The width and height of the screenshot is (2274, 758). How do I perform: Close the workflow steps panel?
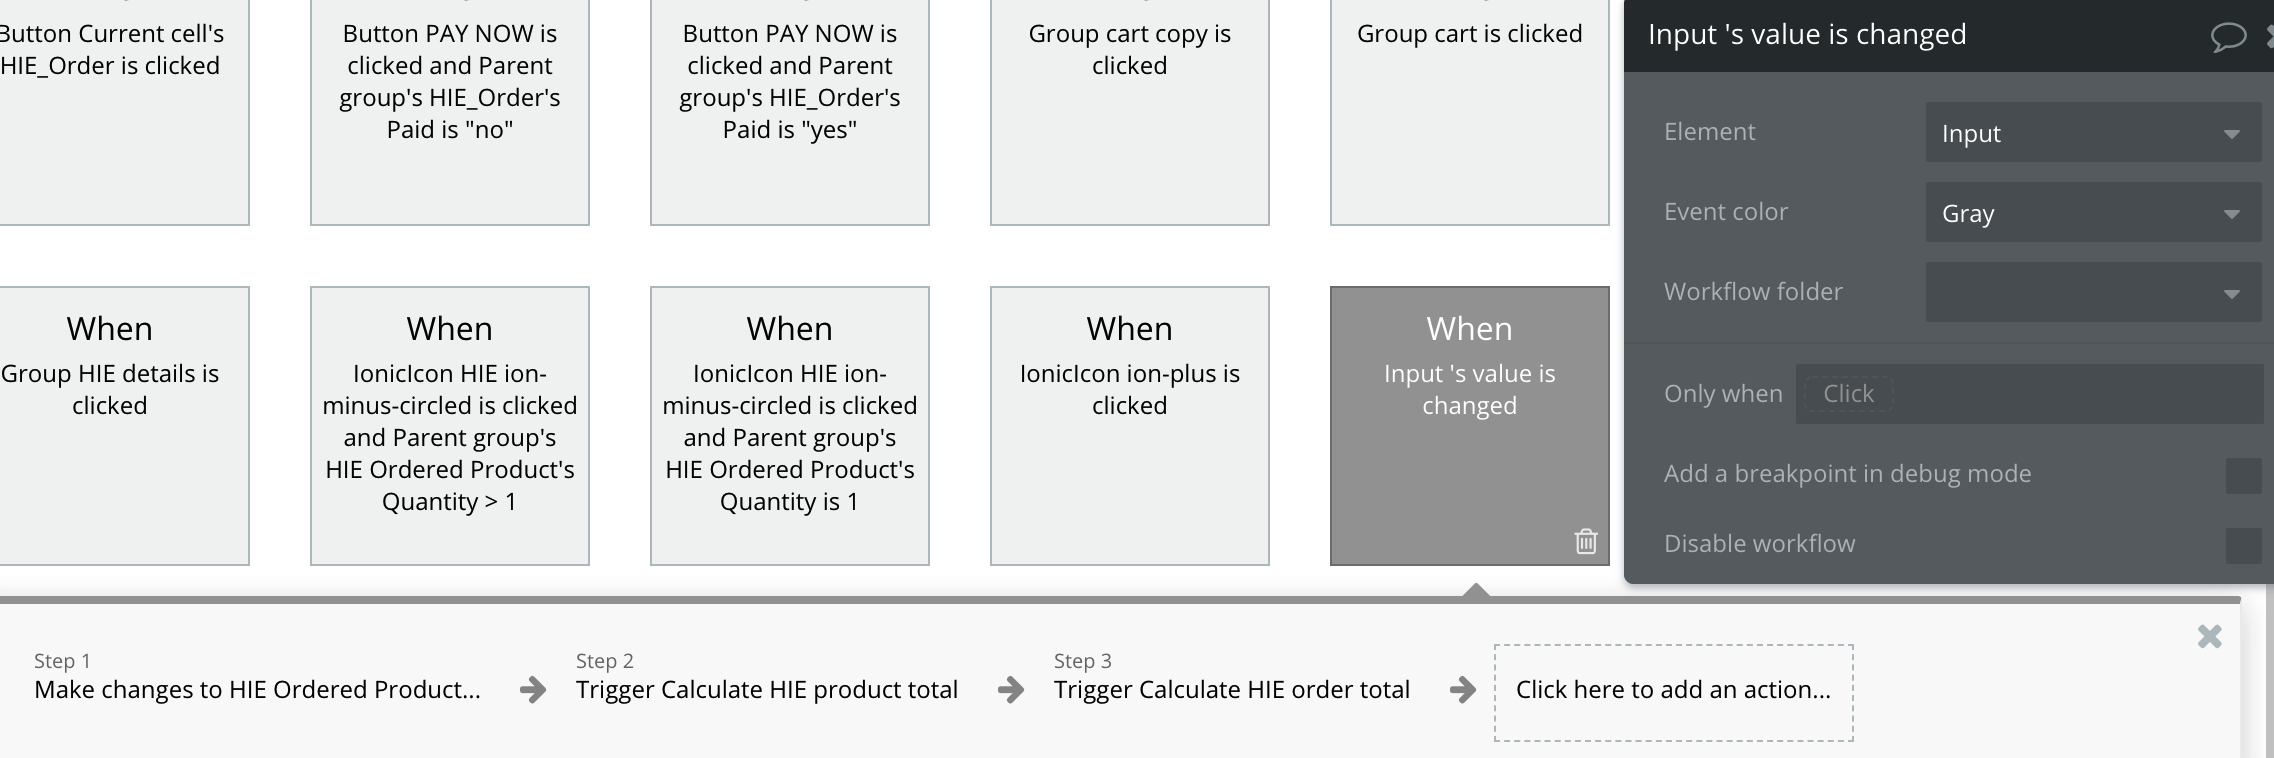click(2209, 637)
